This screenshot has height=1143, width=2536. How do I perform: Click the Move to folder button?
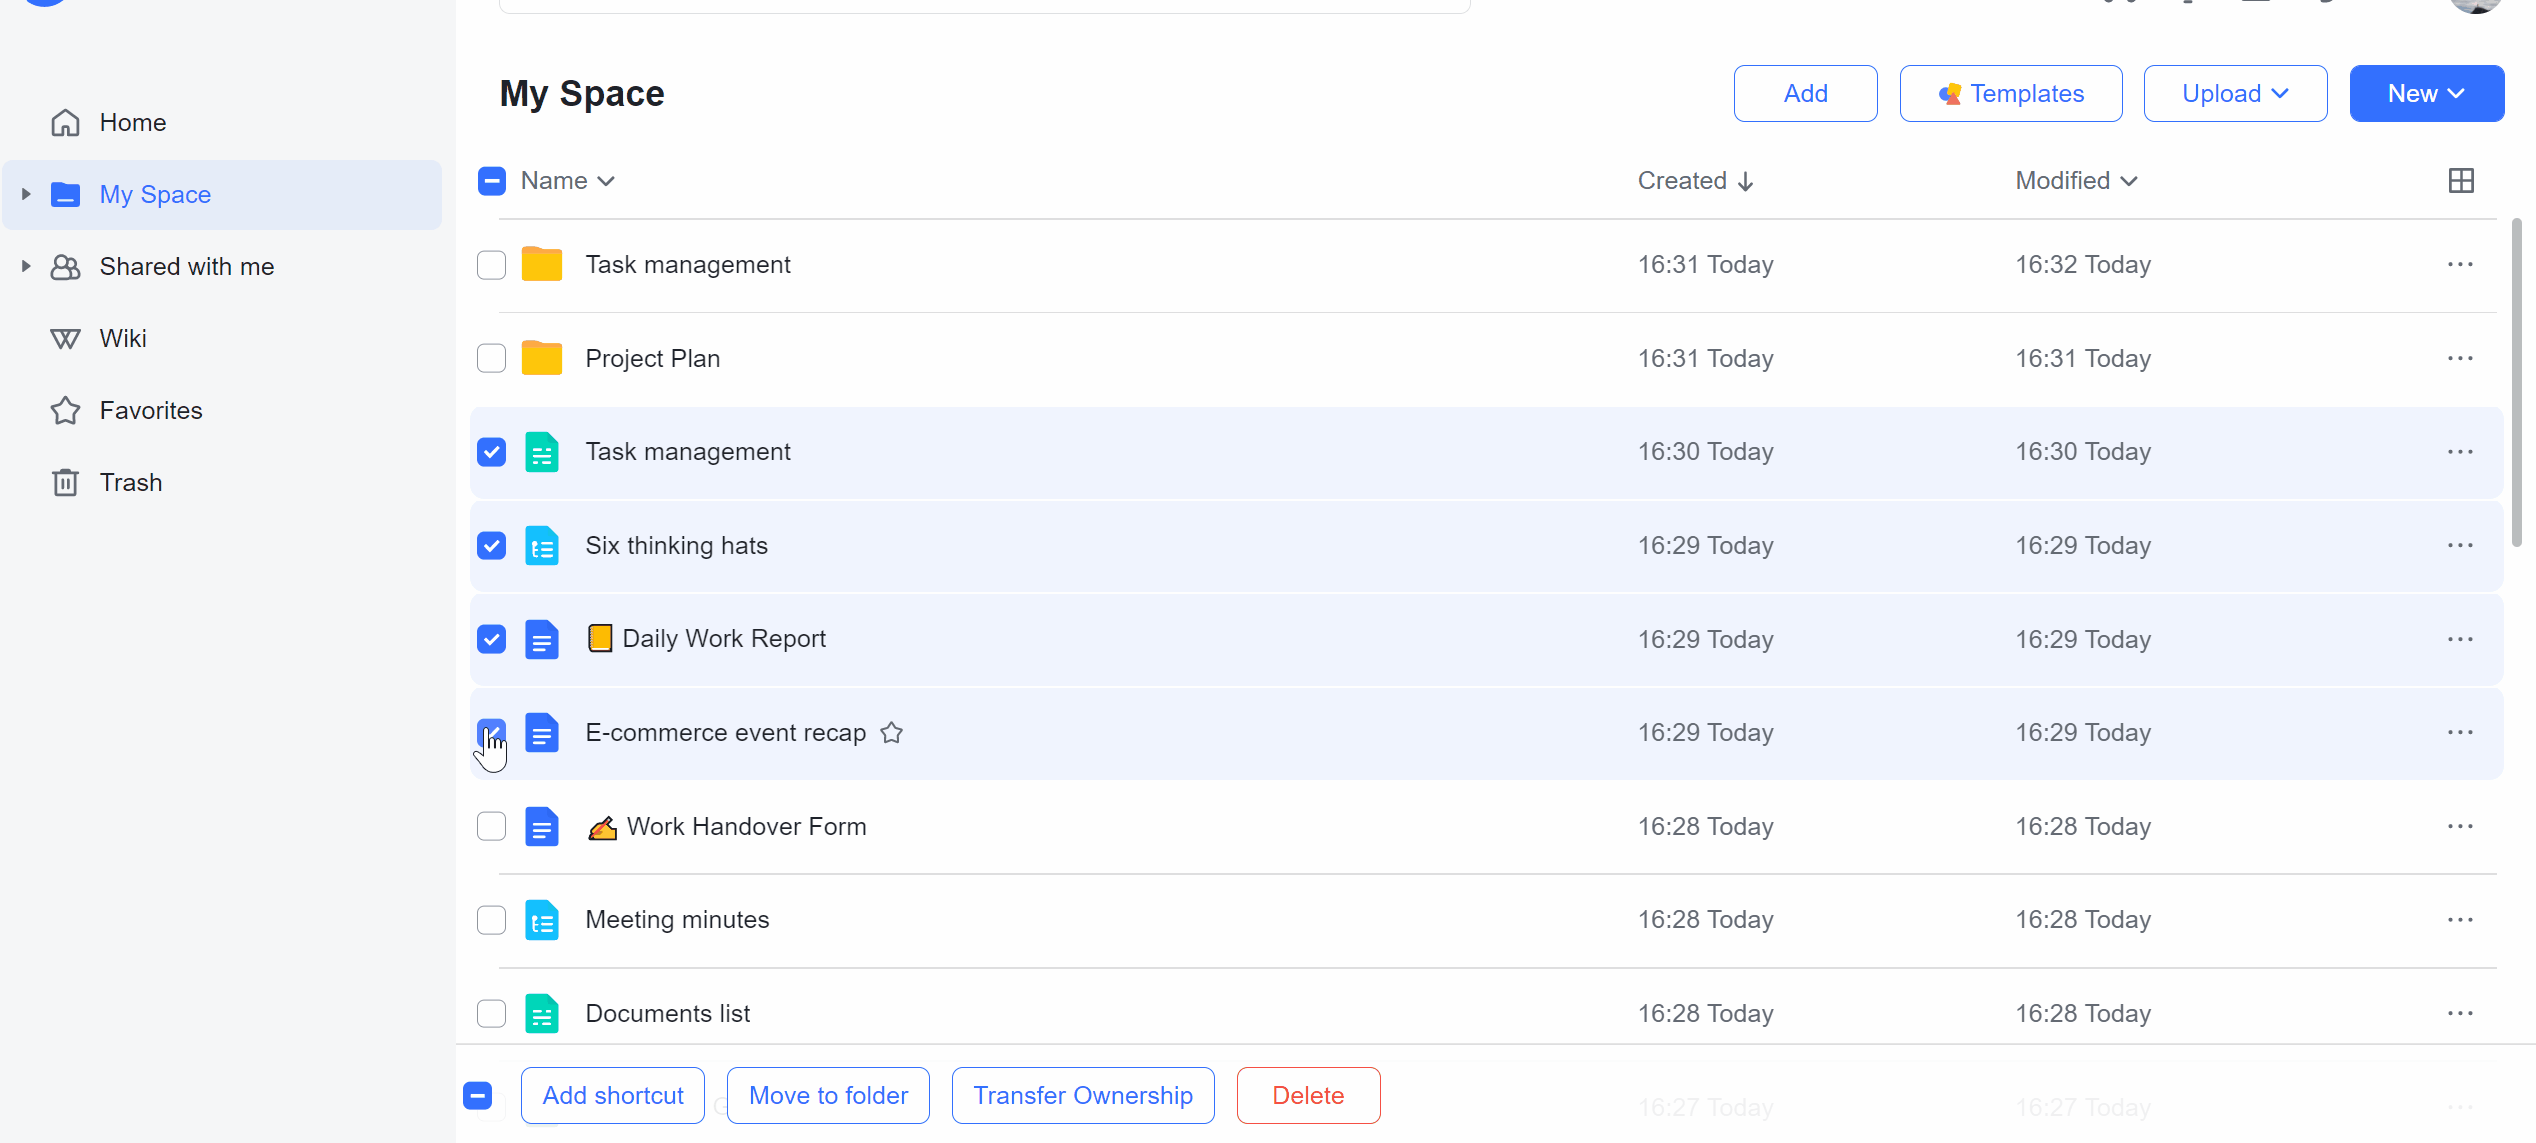(828, 1094)
